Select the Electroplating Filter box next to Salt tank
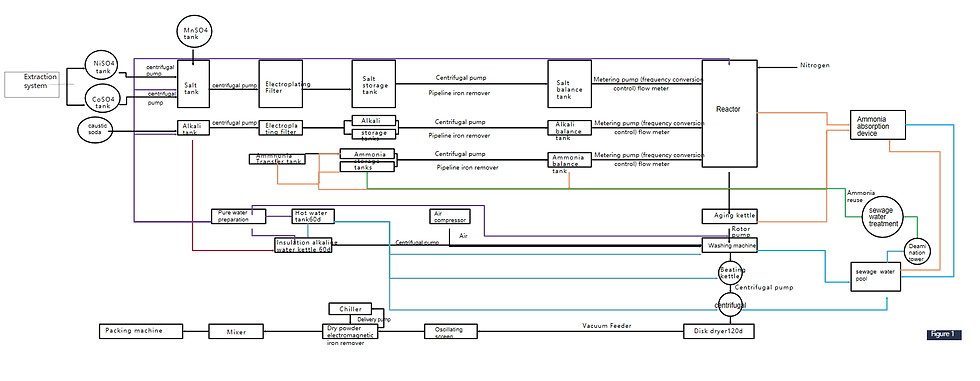Image resolution: width=980 pixels, height=381 pixels. coord(280,84)
